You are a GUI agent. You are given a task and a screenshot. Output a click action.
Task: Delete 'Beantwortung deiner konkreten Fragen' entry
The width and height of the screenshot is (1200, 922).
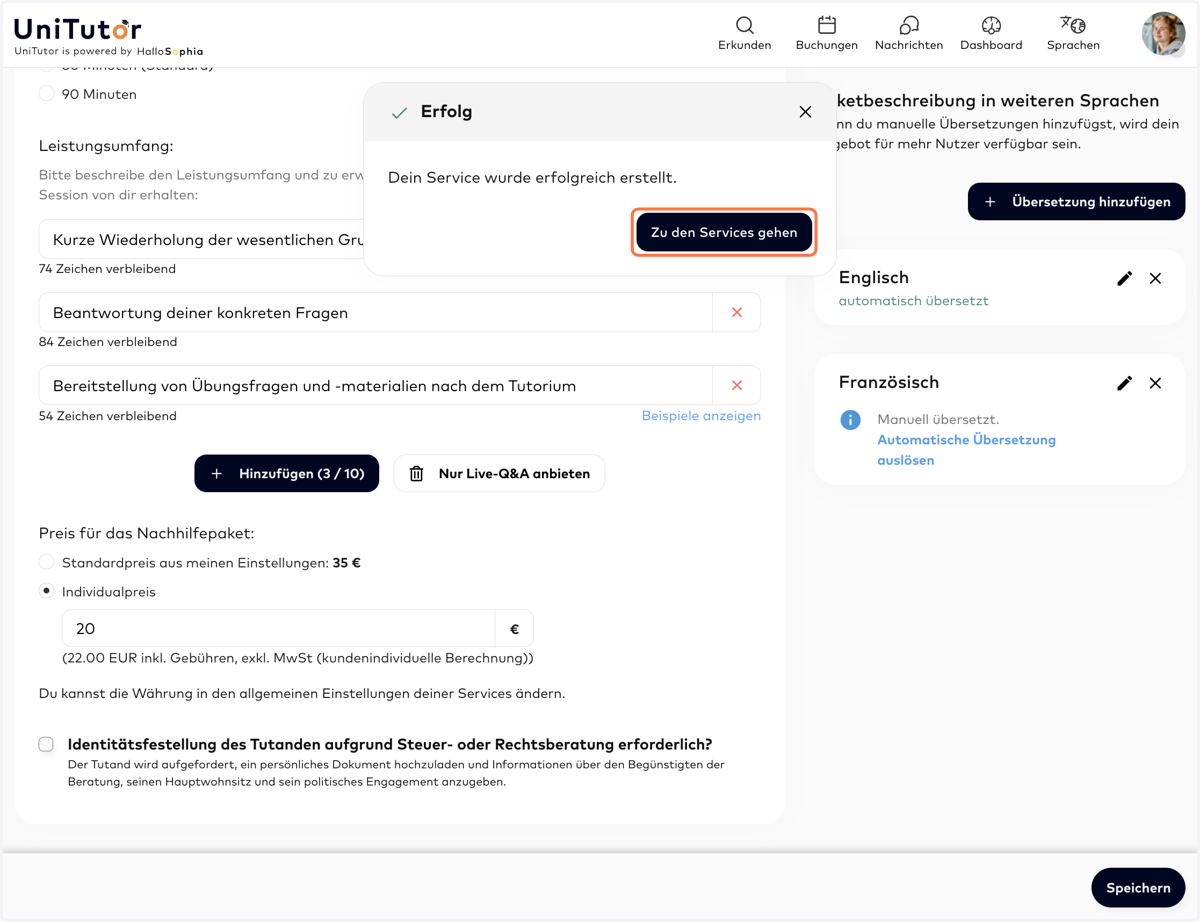(737, 313)
